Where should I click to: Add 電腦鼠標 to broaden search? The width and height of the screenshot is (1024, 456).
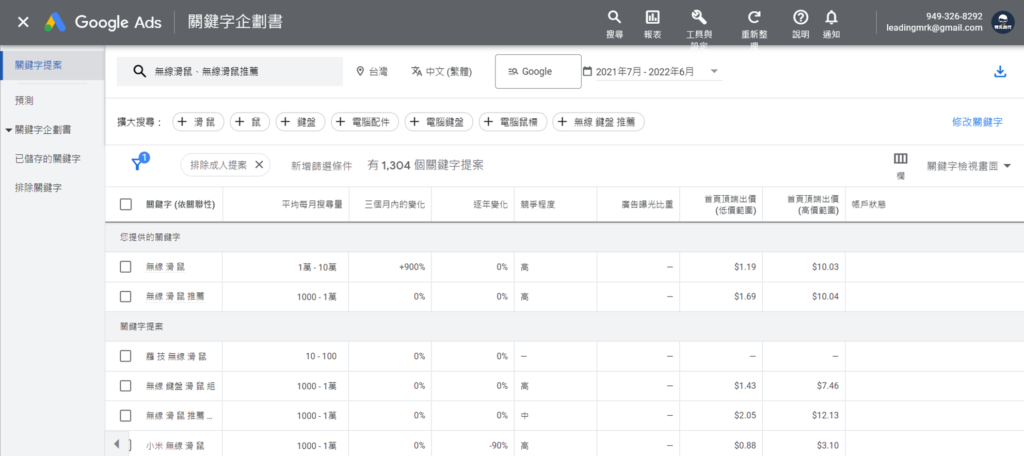[513, 122]
